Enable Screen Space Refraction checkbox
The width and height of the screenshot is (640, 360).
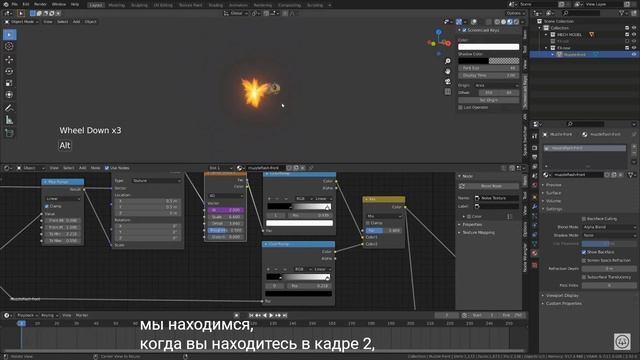[x=584, y=260]
